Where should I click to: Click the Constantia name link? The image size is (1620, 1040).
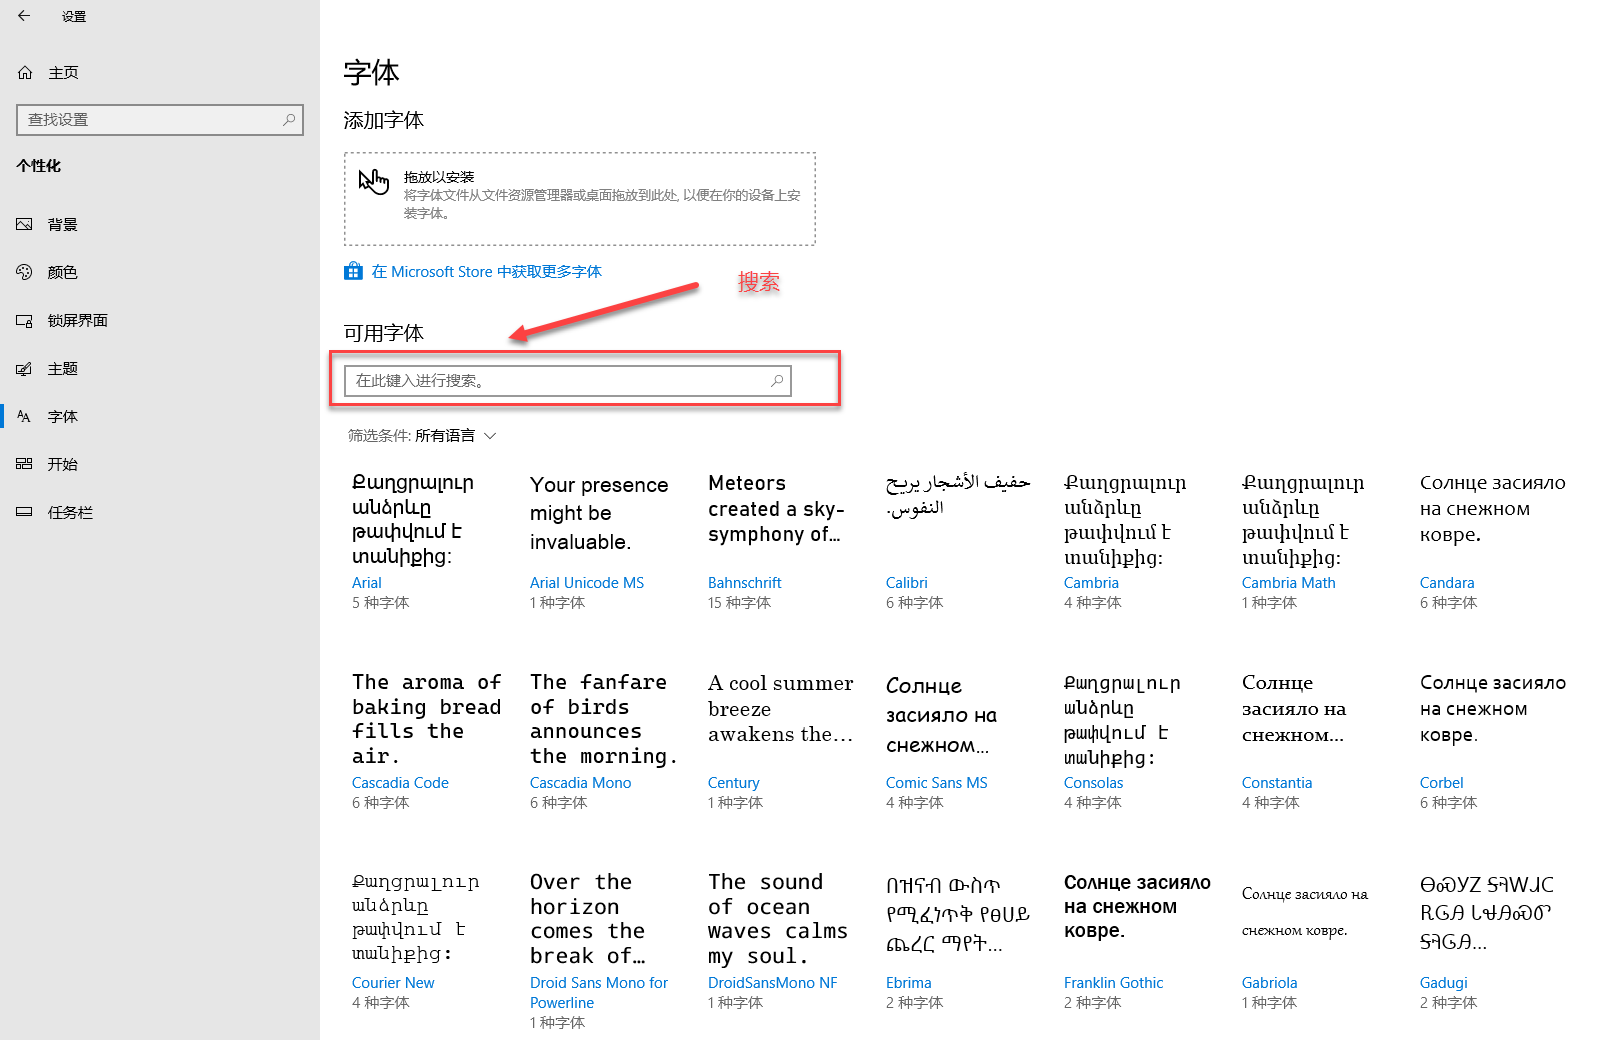pos(1276,783)
